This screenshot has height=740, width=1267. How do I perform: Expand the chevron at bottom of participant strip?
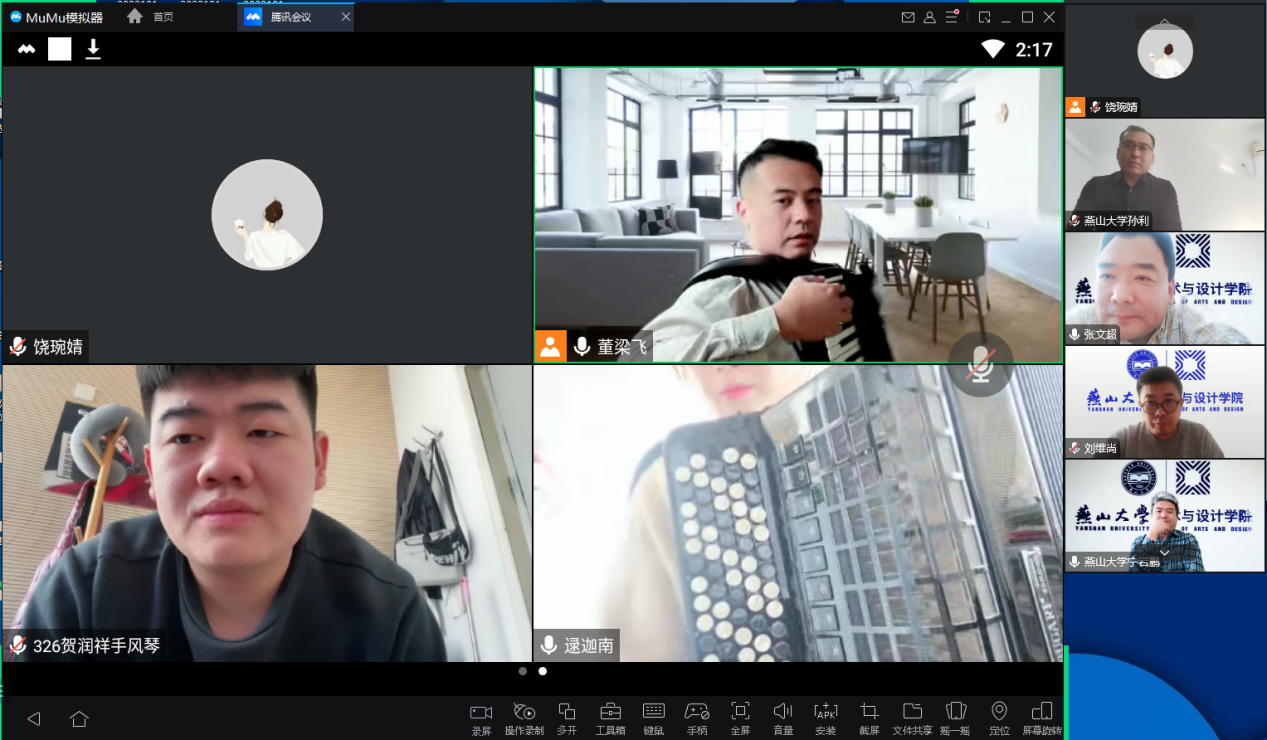(1164, 553)
